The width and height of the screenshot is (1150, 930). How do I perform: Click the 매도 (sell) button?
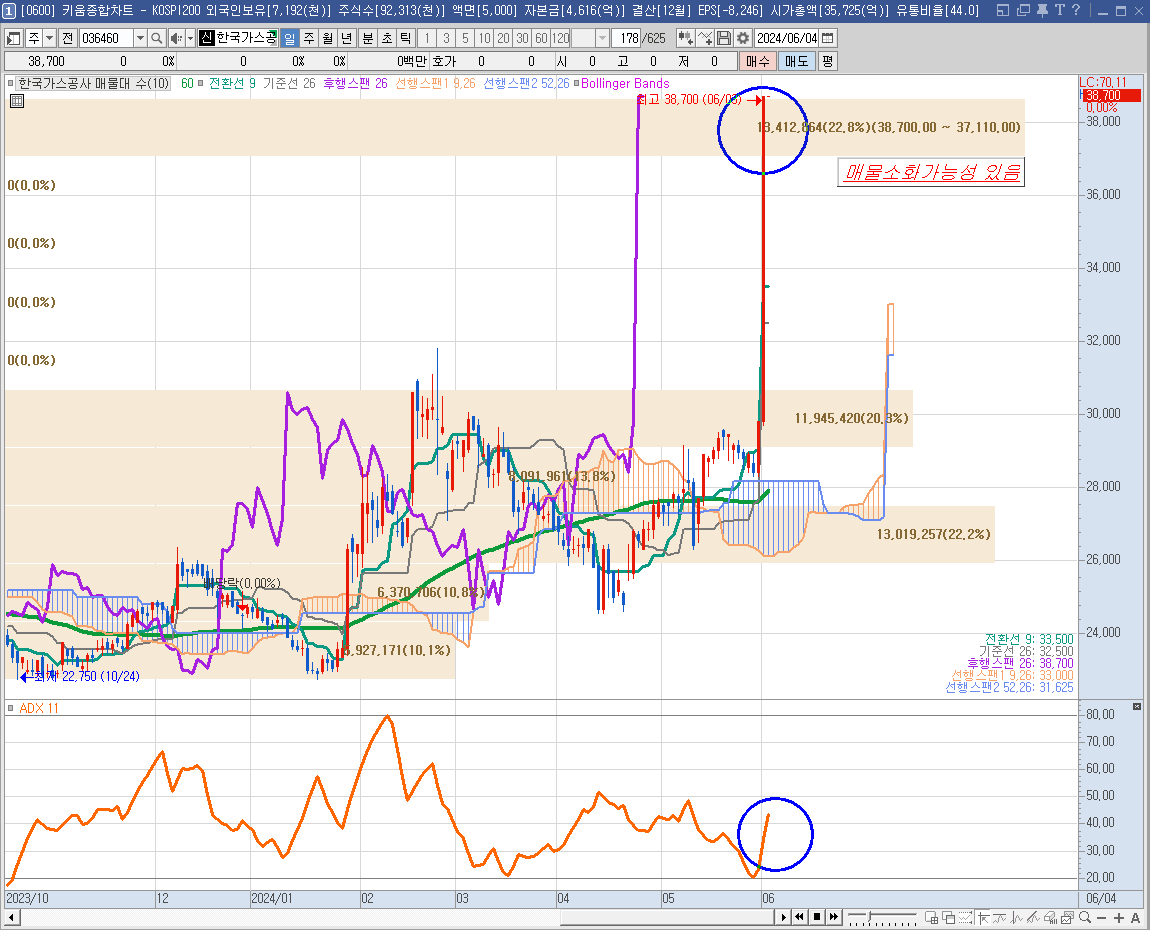[x=796, y=62]
